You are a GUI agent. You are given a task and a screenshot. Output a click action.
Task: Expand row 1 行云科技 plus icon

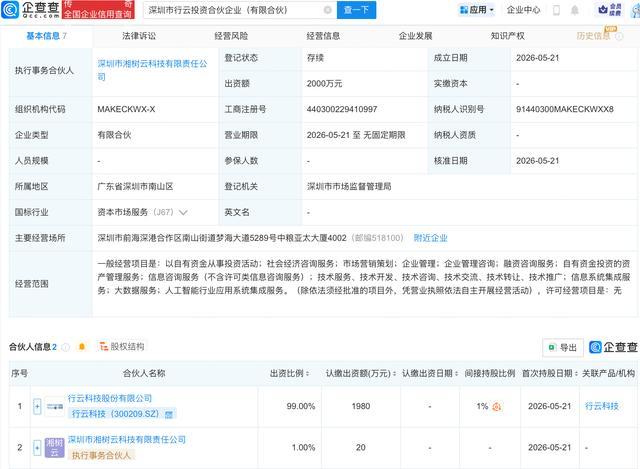[37, 407]
